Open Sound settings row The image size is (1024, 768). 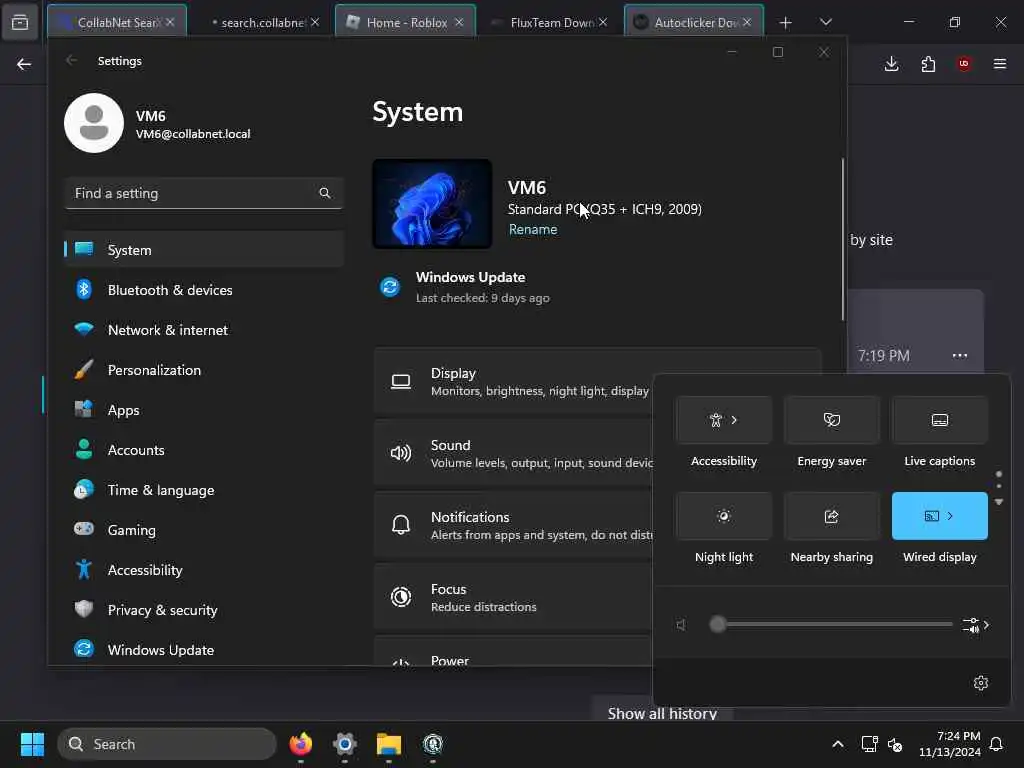(x=513, y=454)
